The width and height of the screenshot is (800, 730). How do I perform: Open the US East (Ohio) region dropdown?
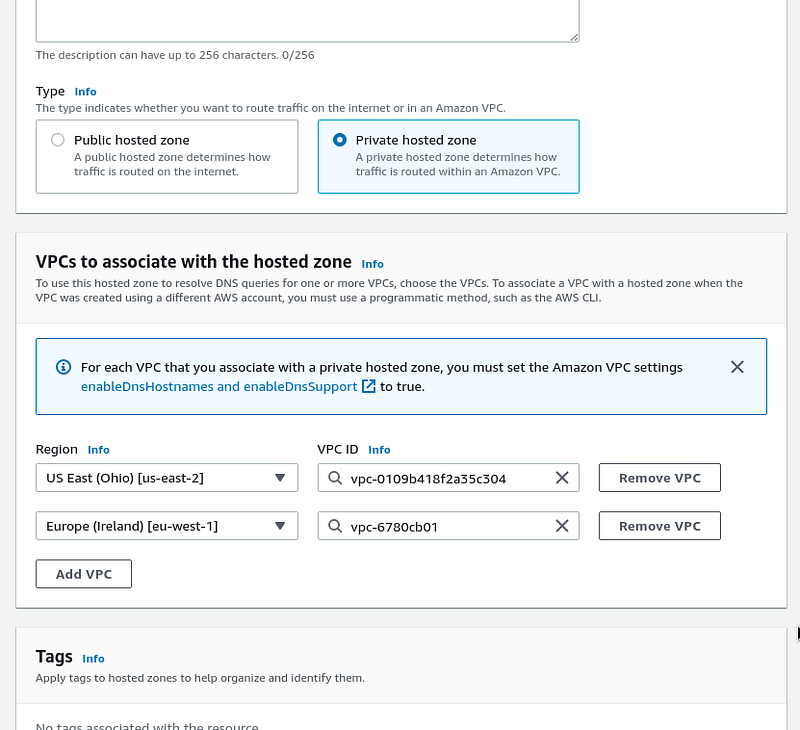pos(167,477)
